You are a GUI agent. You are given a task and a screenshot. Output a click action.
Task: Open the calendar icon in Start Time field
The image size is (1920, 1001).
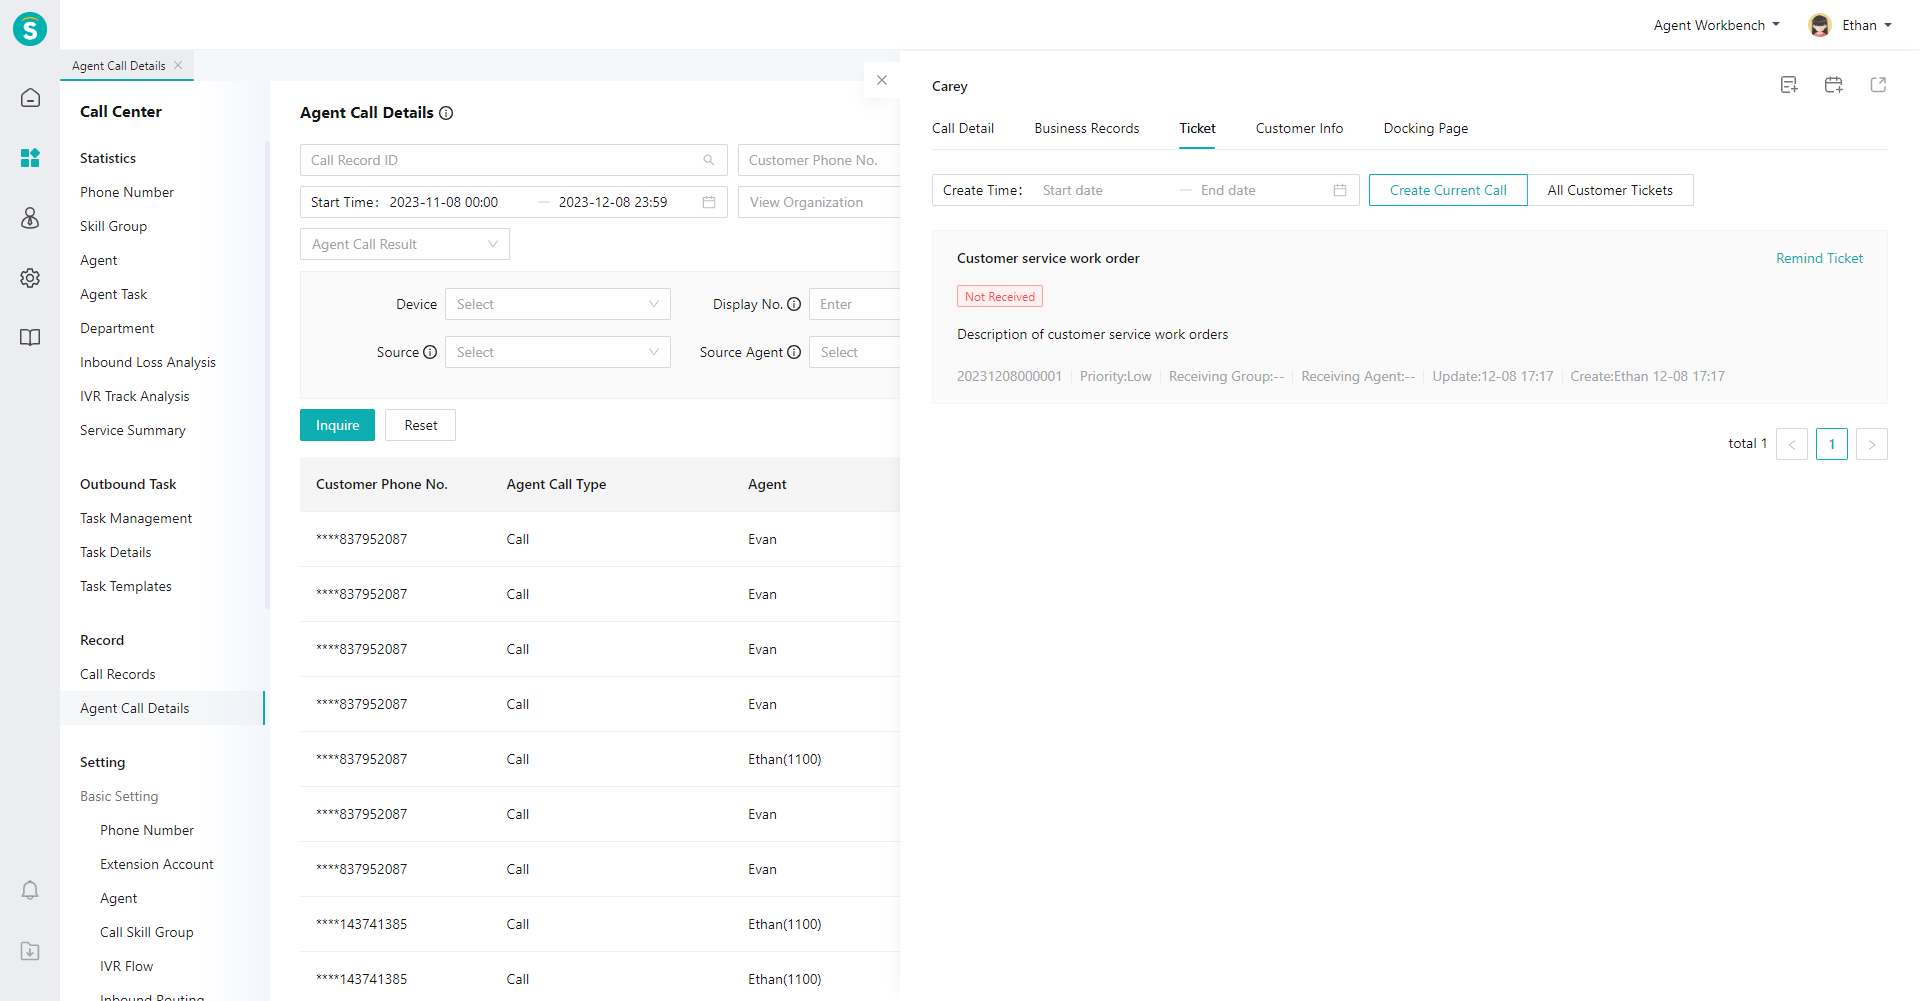coord(709,202)
